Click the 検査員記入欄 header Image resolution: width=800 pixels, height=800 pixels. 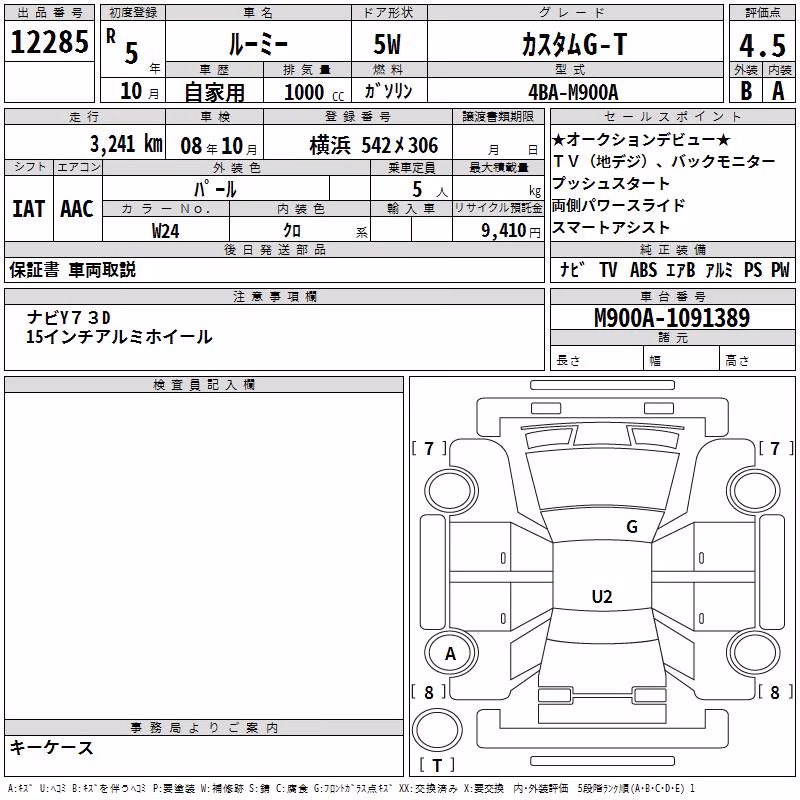click(x=204, y=385)
